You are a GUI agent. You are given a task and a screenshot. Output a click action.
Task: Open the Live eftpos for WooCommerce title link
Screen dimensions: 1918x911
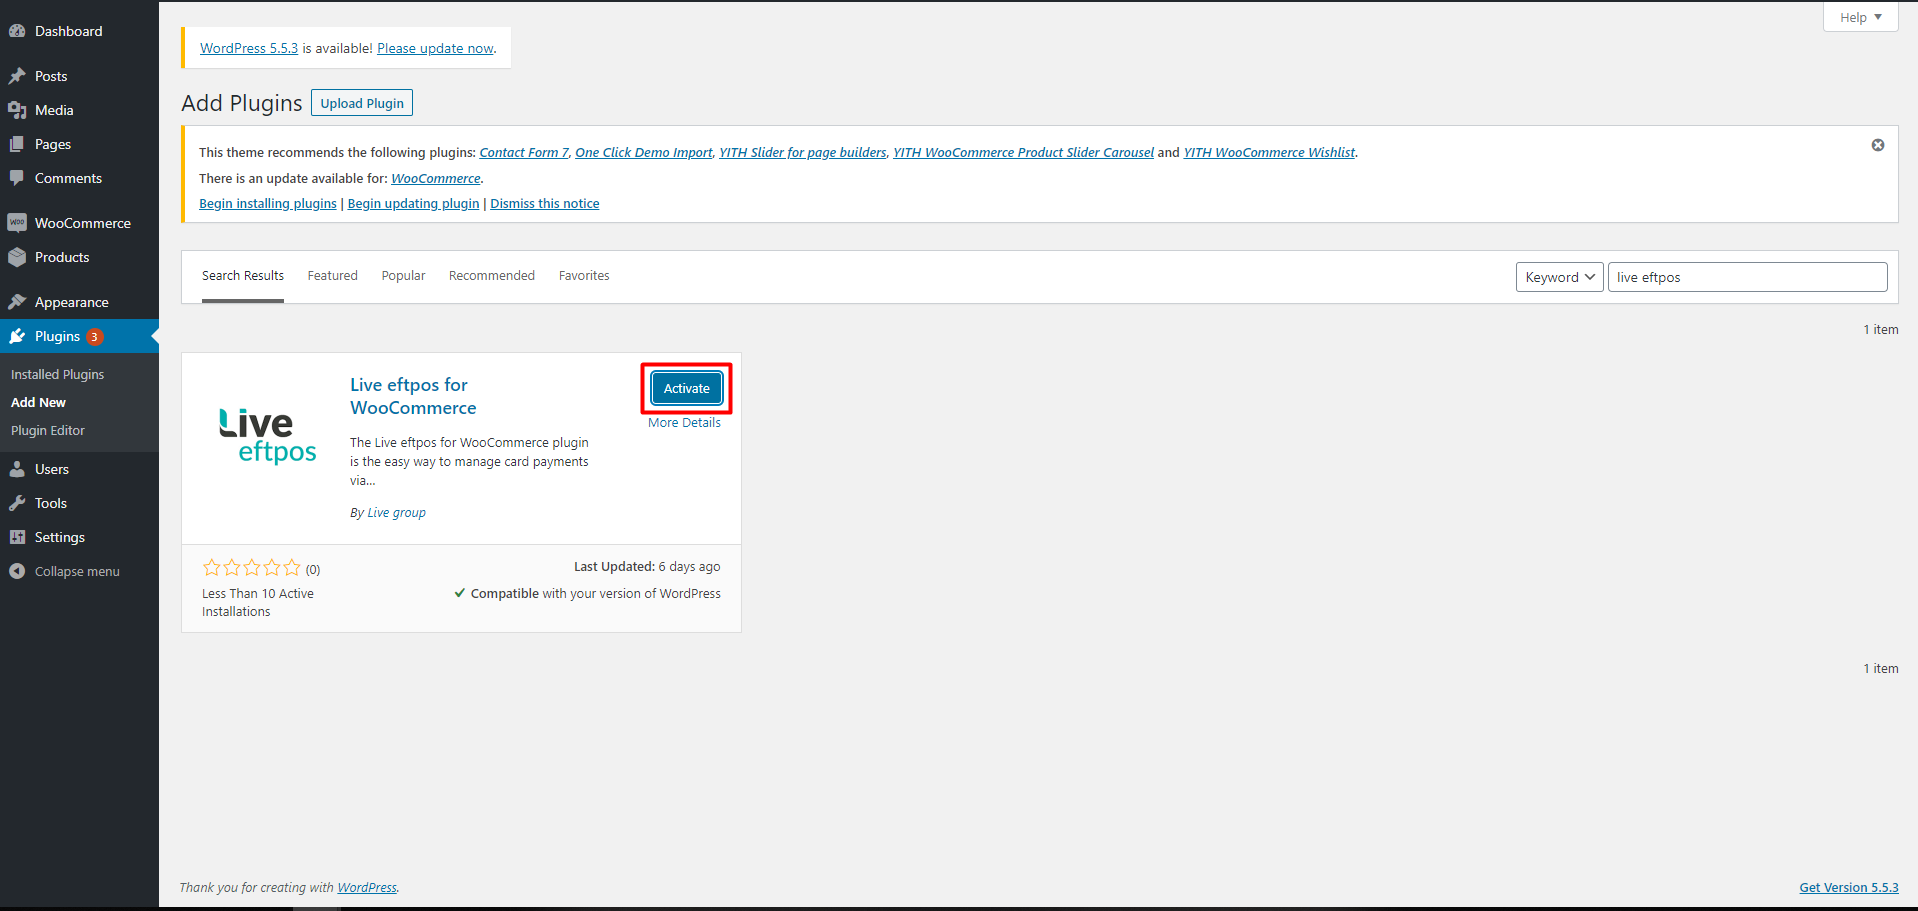[413, 396]
